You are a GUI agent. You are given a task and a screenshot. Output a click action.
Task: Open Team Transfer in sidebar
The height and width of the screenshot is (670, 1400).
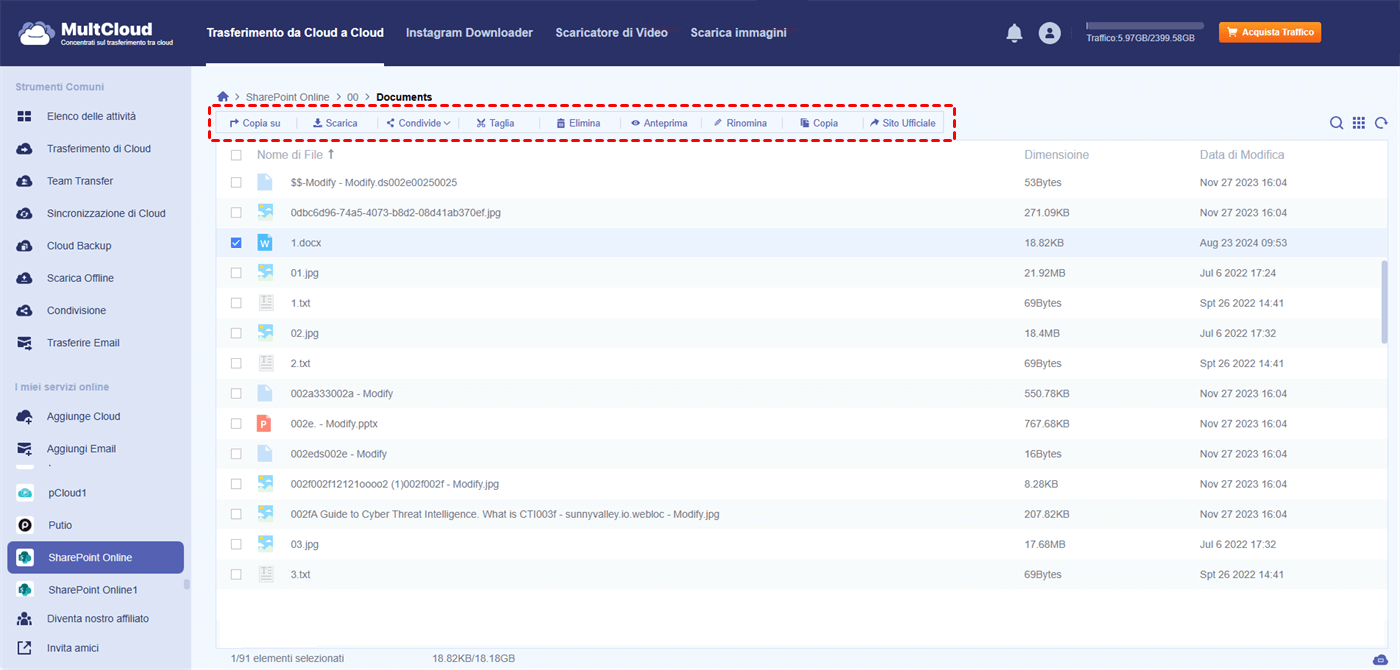click(x=80, y=181)
